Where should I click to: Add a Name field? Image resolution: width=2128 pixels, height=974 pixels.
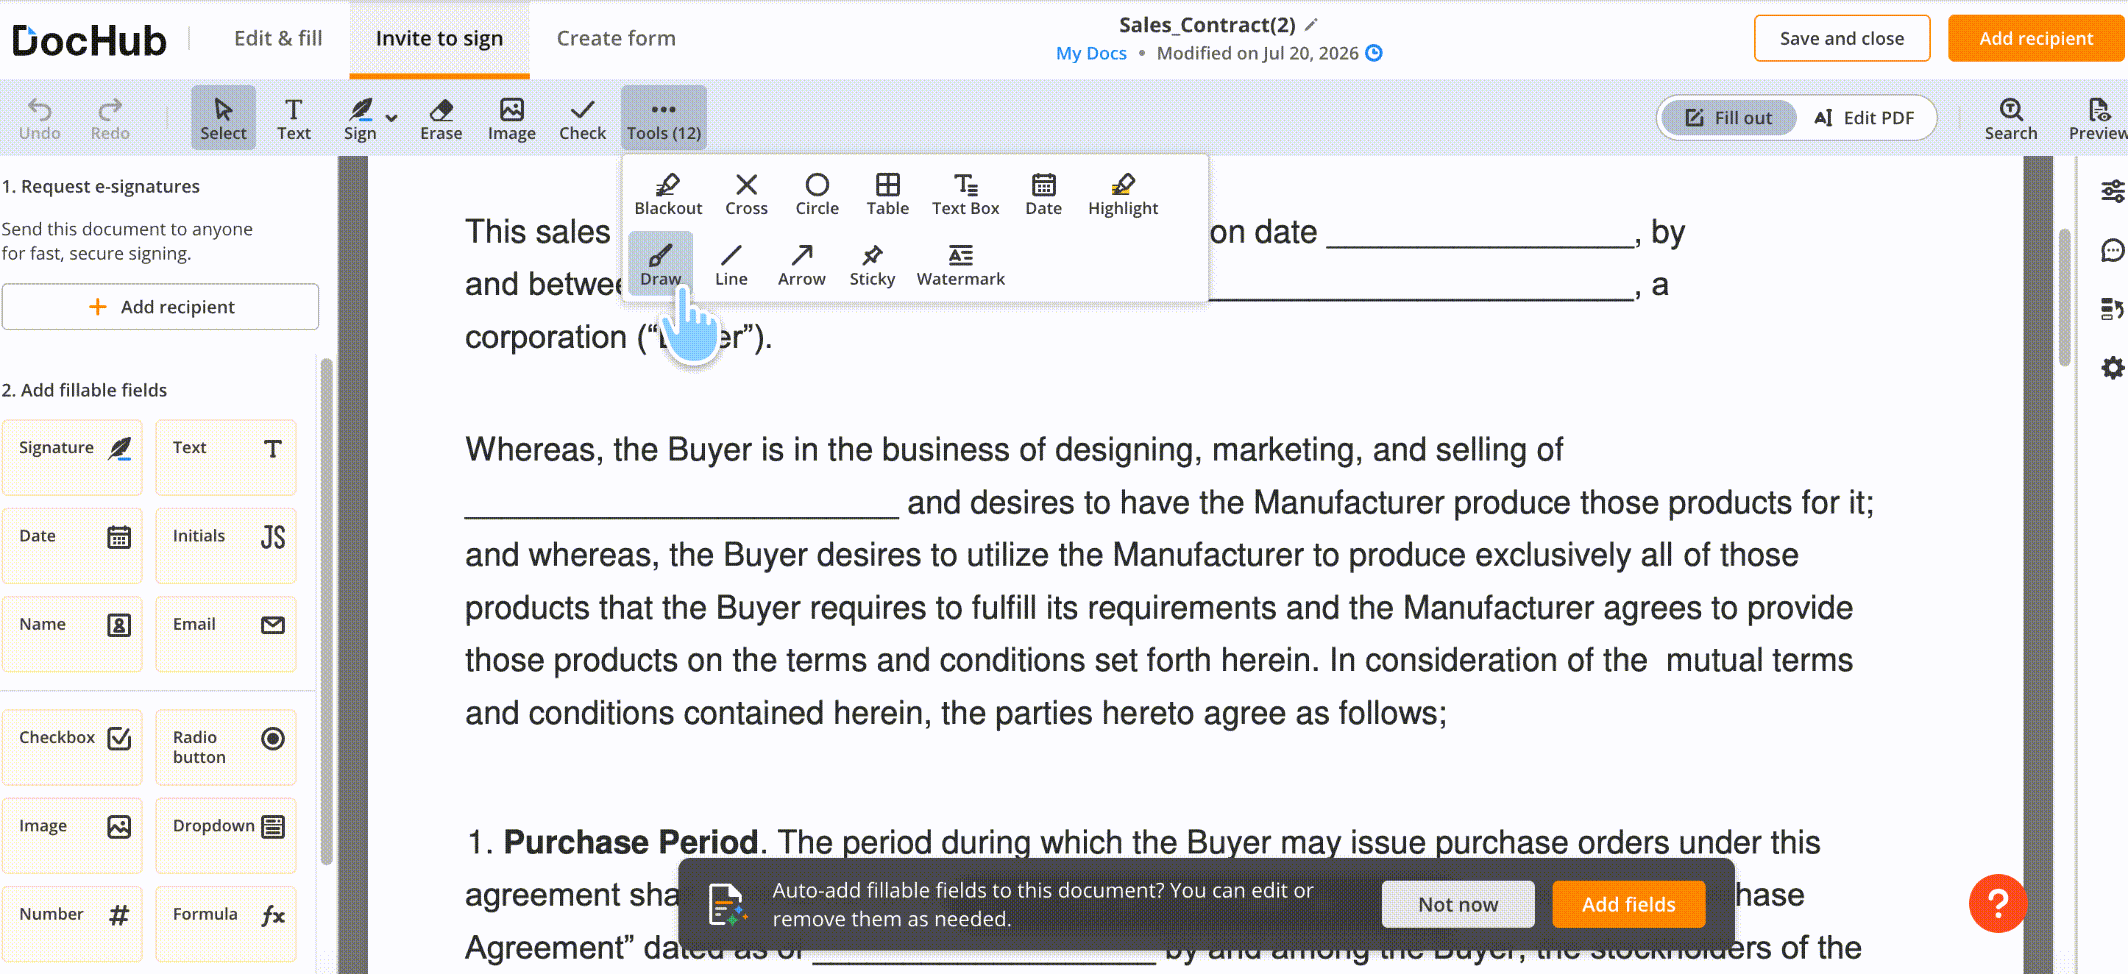tap(72, 633)
